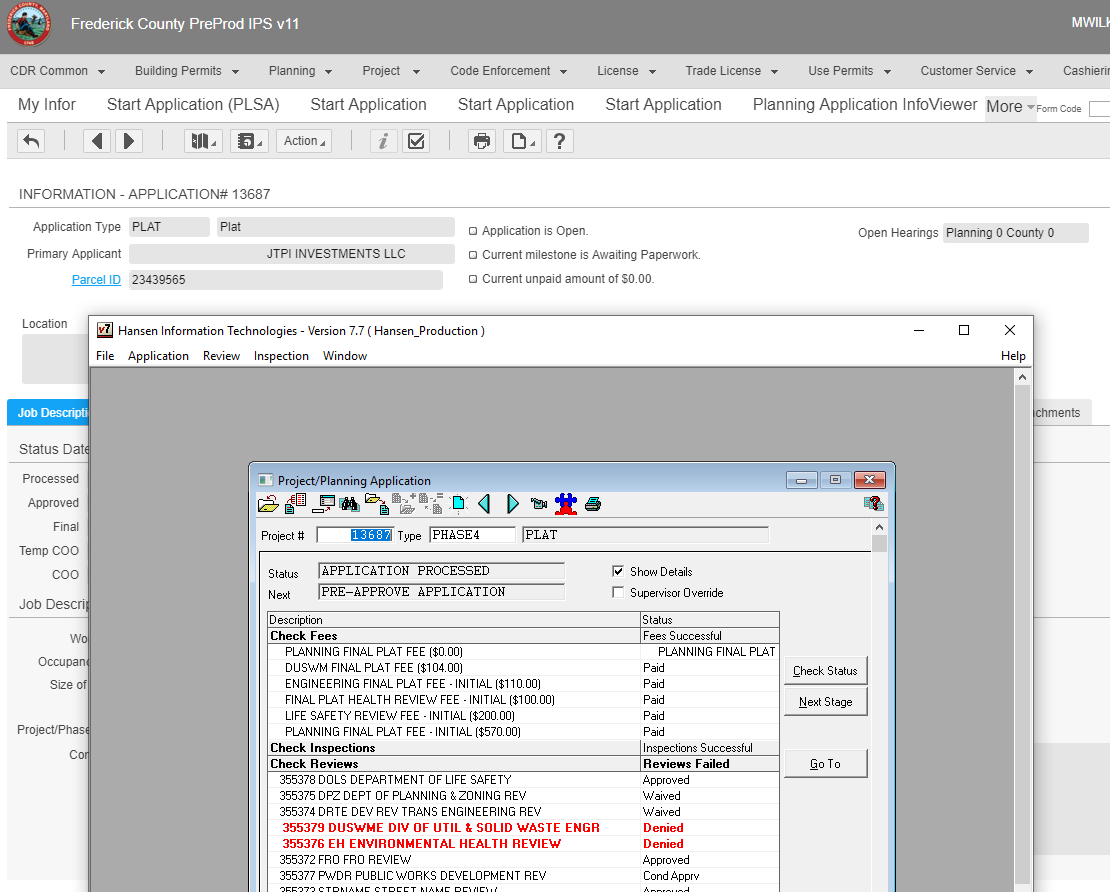This screenshot has height=892, width=1110.
Task: Open the File menu in Hansen window
Action: (105, 355)
